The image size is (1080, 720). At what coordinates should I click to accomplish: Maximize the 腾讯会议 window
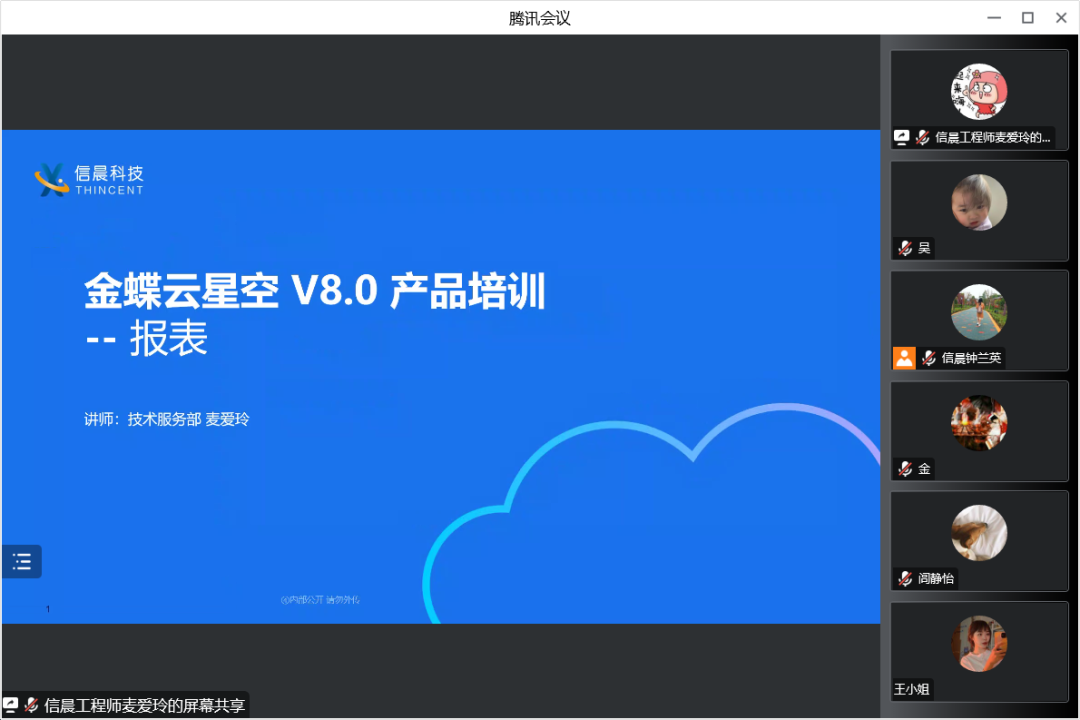pos(1028,18)
